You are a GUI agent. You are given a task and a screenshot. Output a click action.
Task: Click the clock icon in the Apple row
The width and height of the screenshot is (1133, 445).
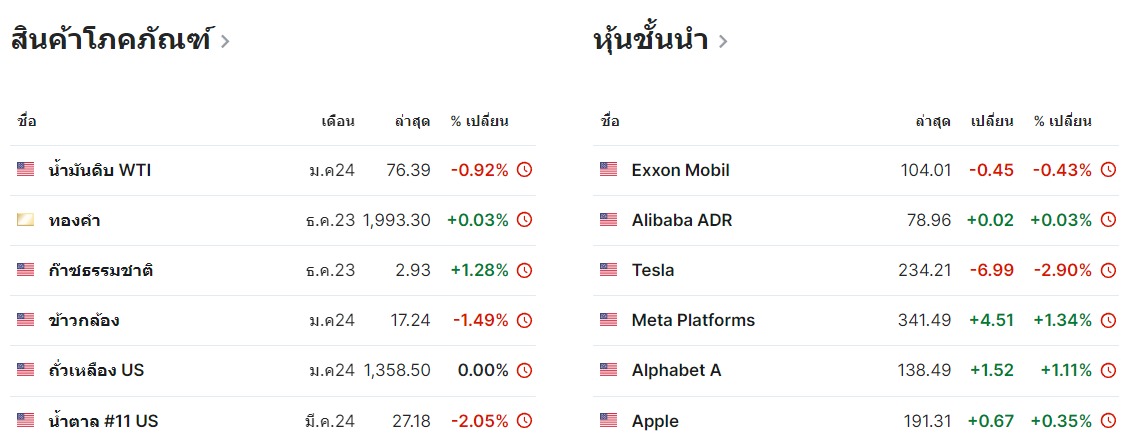tap(1108, 420)
